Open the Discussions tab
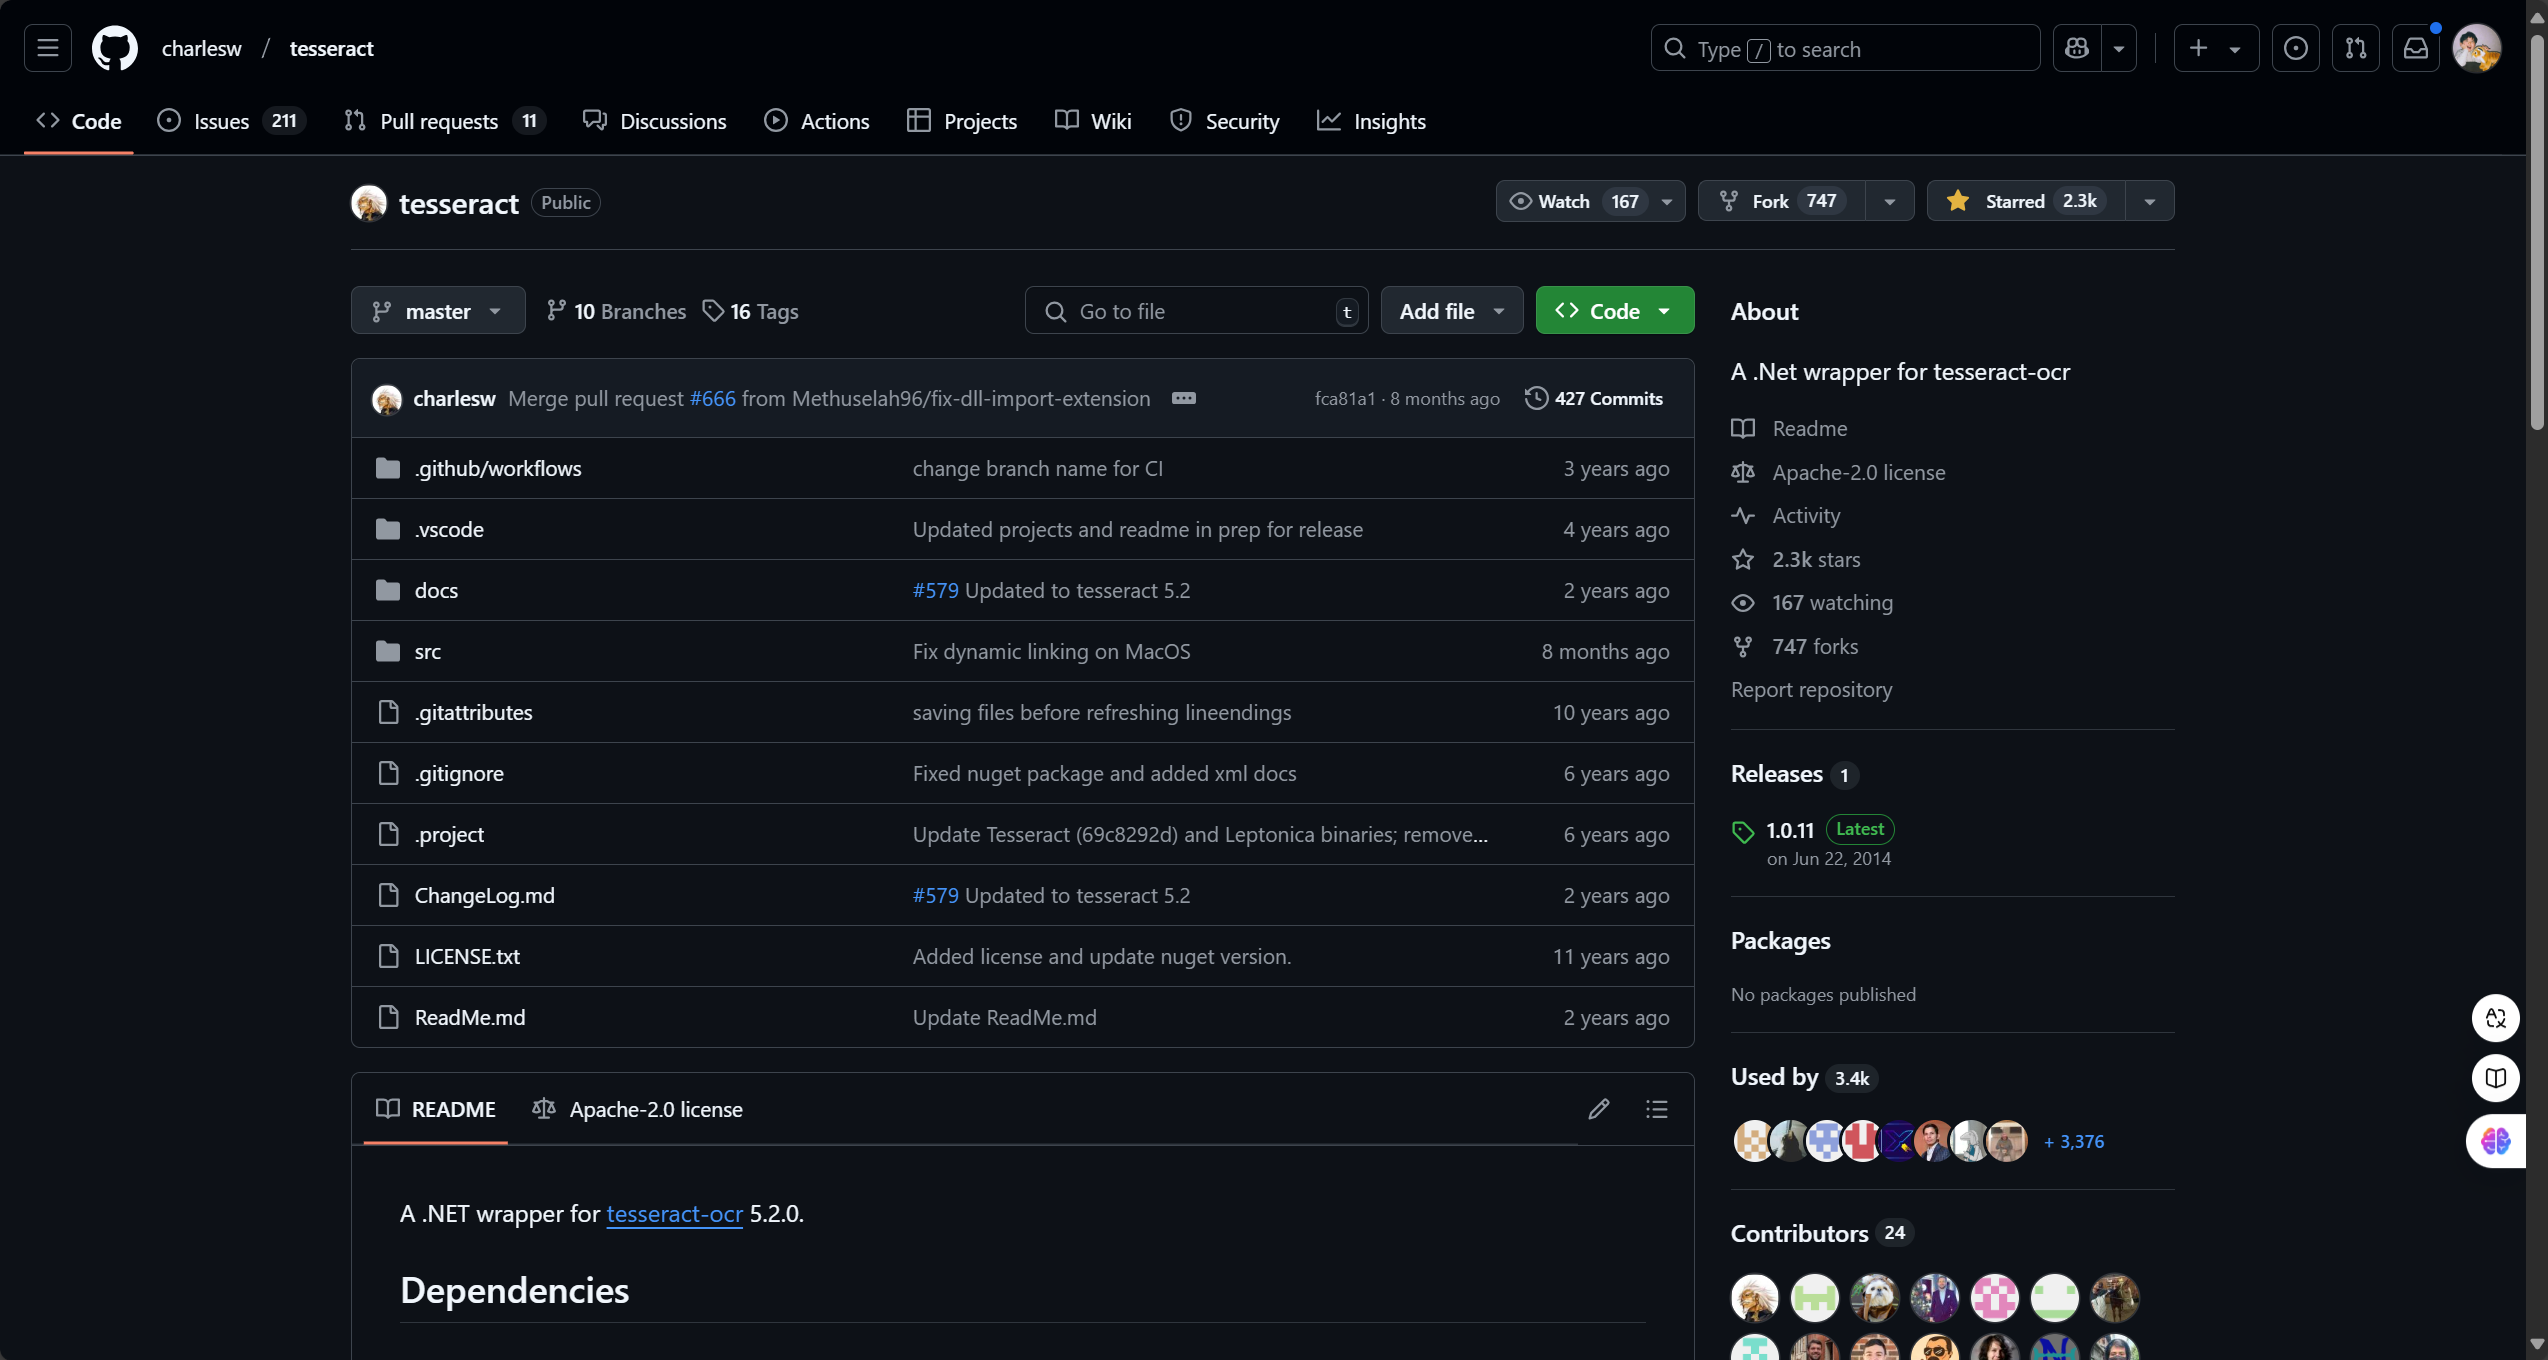Viewport: 2548px width, 1360px height. pyautogui.click(x=655, y=121)
